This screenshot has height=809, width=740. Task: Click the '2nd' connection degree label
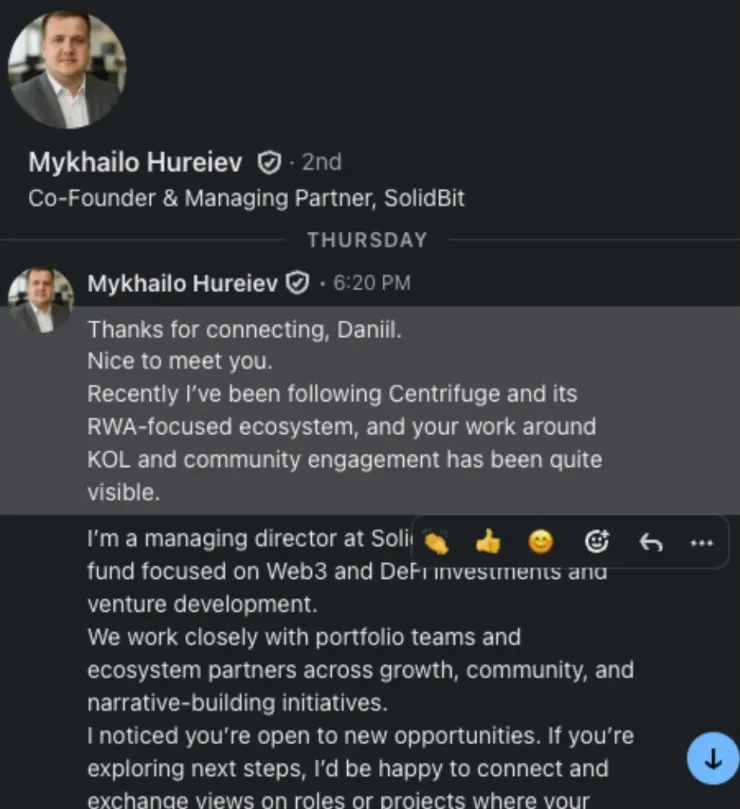[x=320, y=162]
